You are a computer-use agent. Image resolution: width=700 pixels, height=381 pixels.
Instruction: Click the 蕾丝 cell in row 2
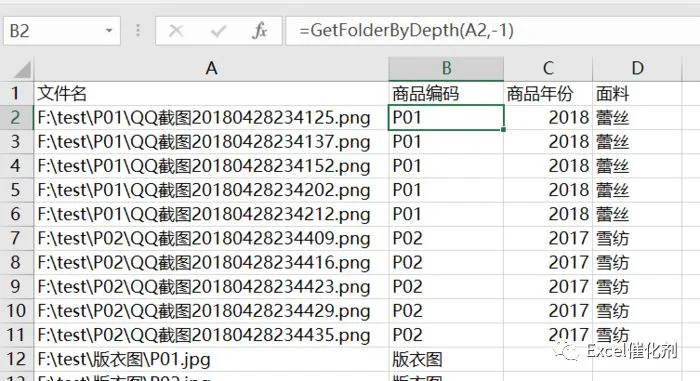click(637, 117)
